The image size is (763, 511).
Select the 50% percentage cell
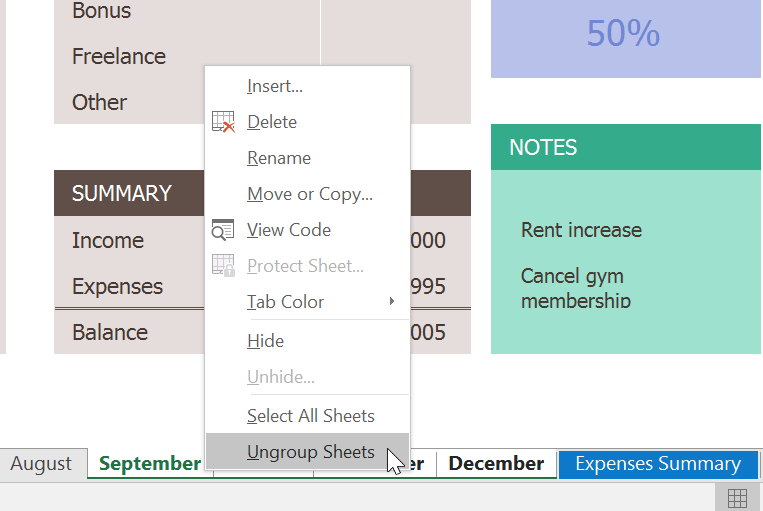(x=624, y=34)
